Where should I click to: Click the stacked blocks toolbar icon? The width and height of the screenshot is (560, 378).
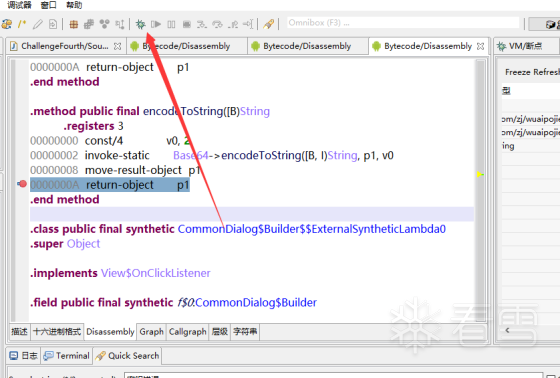[x=89, y=24]
